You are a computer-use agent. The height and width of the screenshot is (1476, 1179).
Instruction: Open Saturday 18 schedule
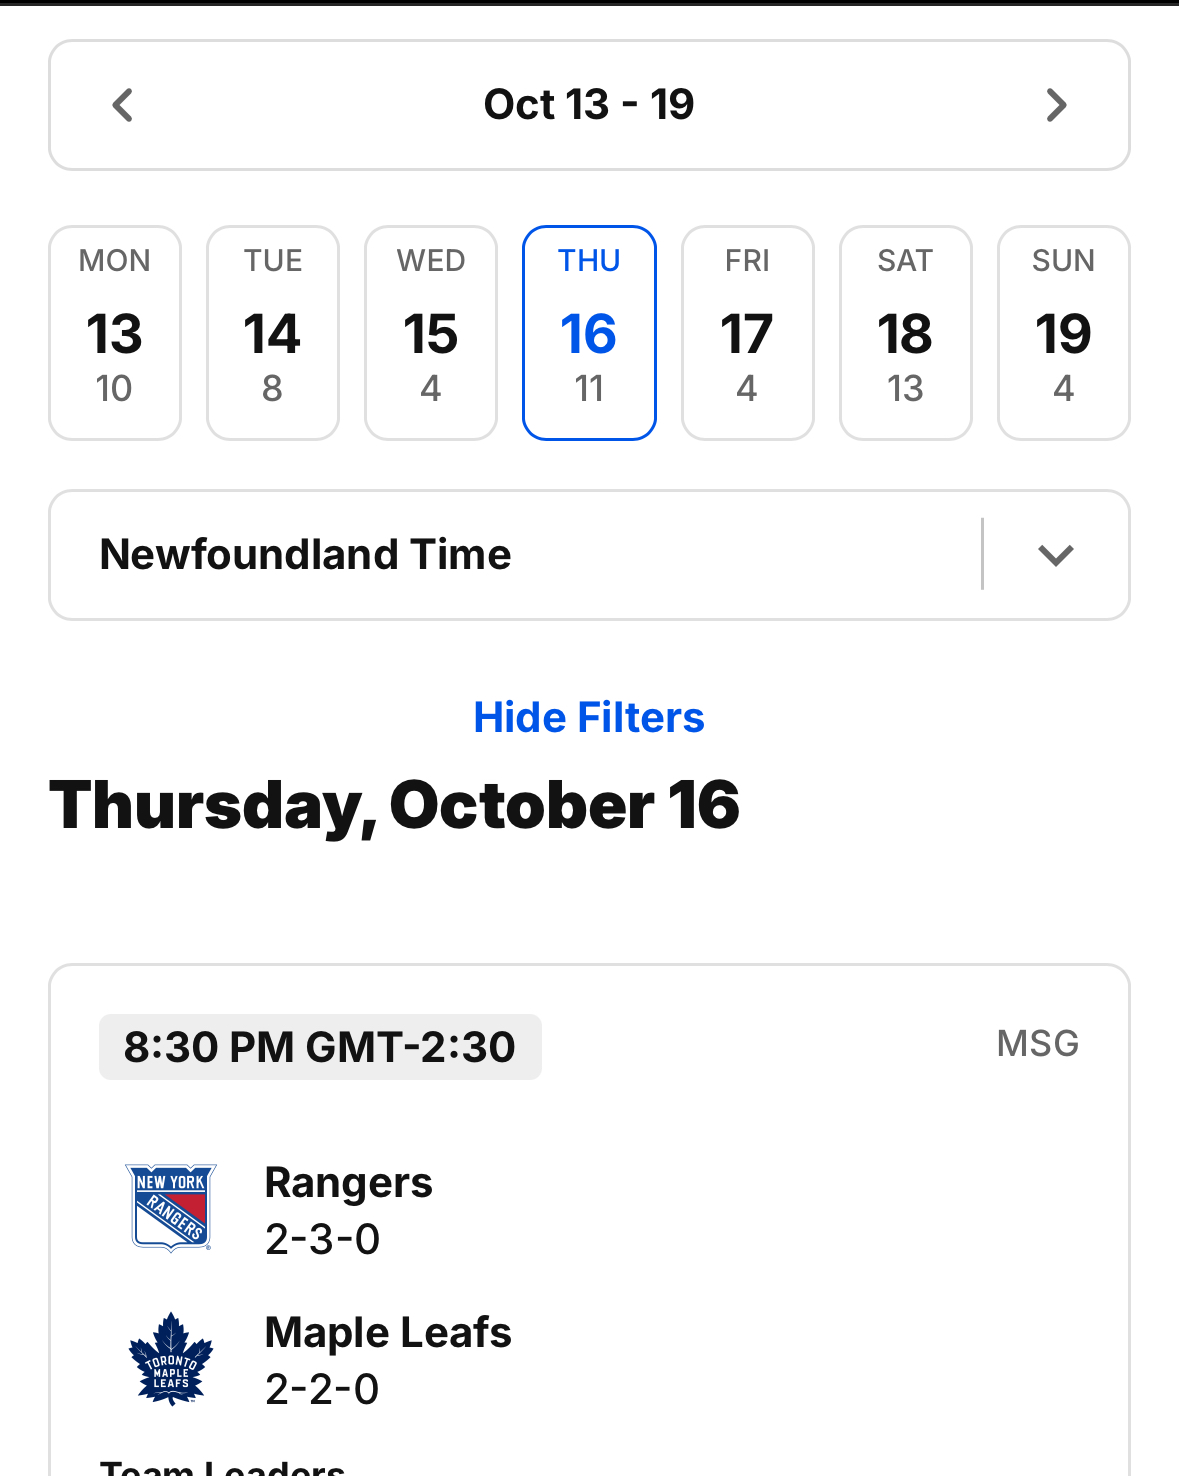point(905,333)
